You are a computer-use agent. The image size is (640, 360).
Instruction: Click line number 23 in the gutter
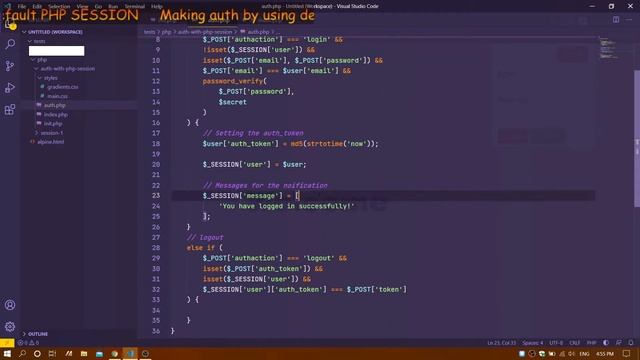tap(156, 196)
